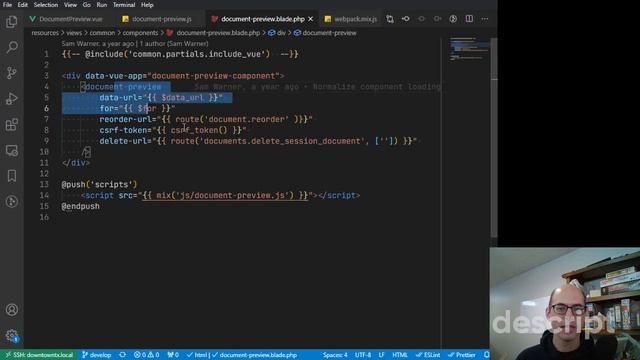Open the Edit menu
This screenshot has width=640, height=360.
tap(22, 5)
